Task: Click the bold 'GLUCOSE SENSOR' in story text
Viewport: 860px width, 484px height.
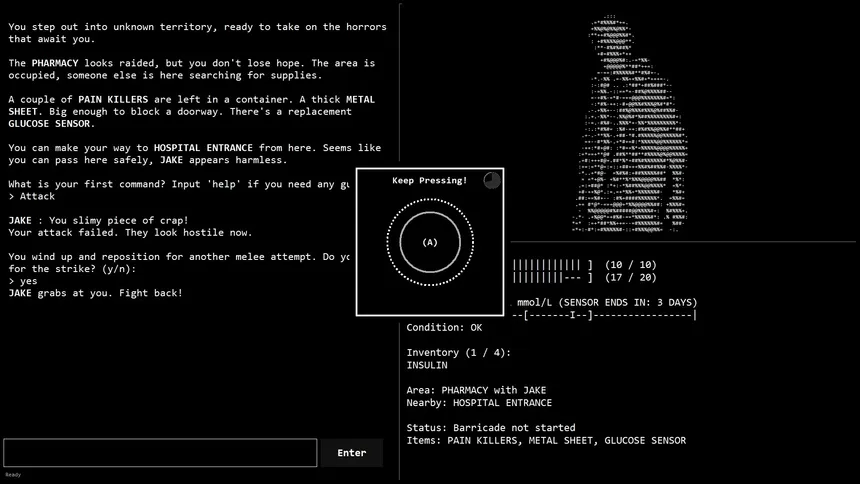Action: click(49, 123)
